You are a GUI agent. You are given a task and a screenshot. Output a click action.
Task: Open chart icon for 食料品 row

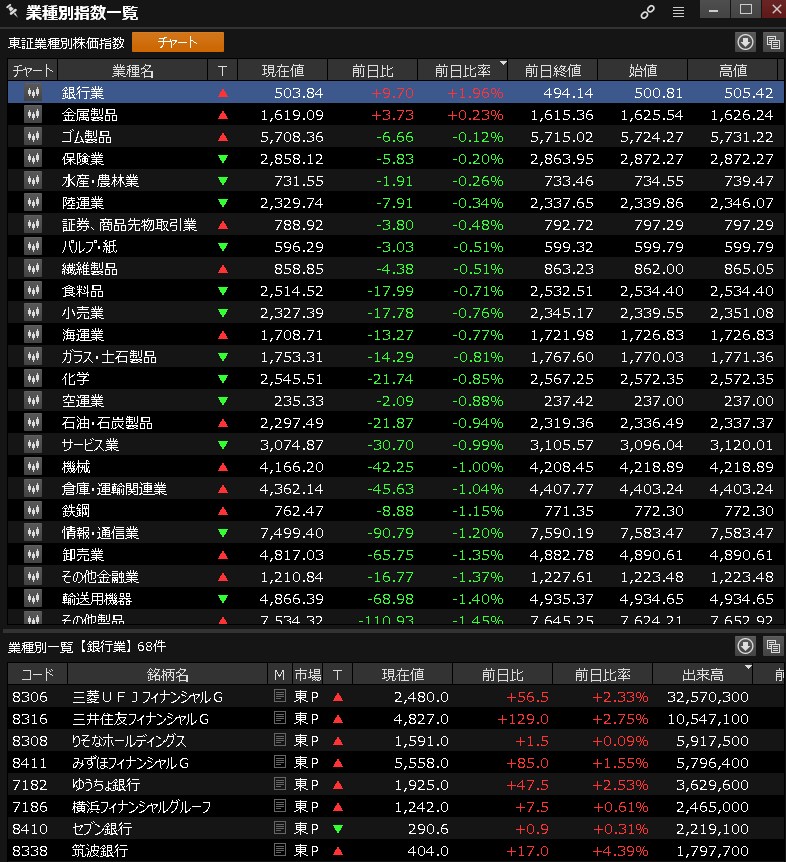pyautogui.click(x=33, y=290)
